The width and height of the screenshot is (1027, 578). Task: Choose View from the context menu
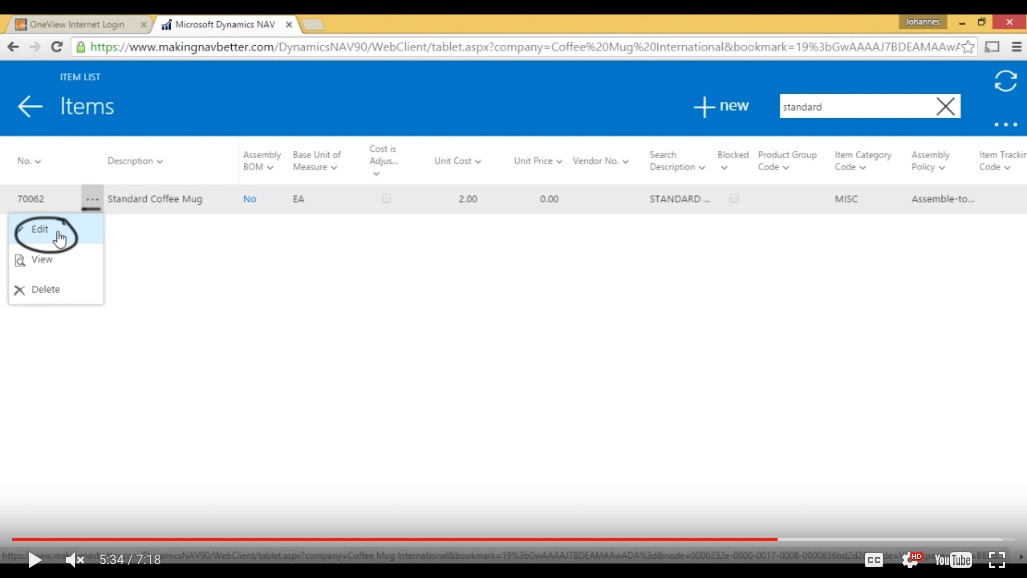(x=56, y=260)
